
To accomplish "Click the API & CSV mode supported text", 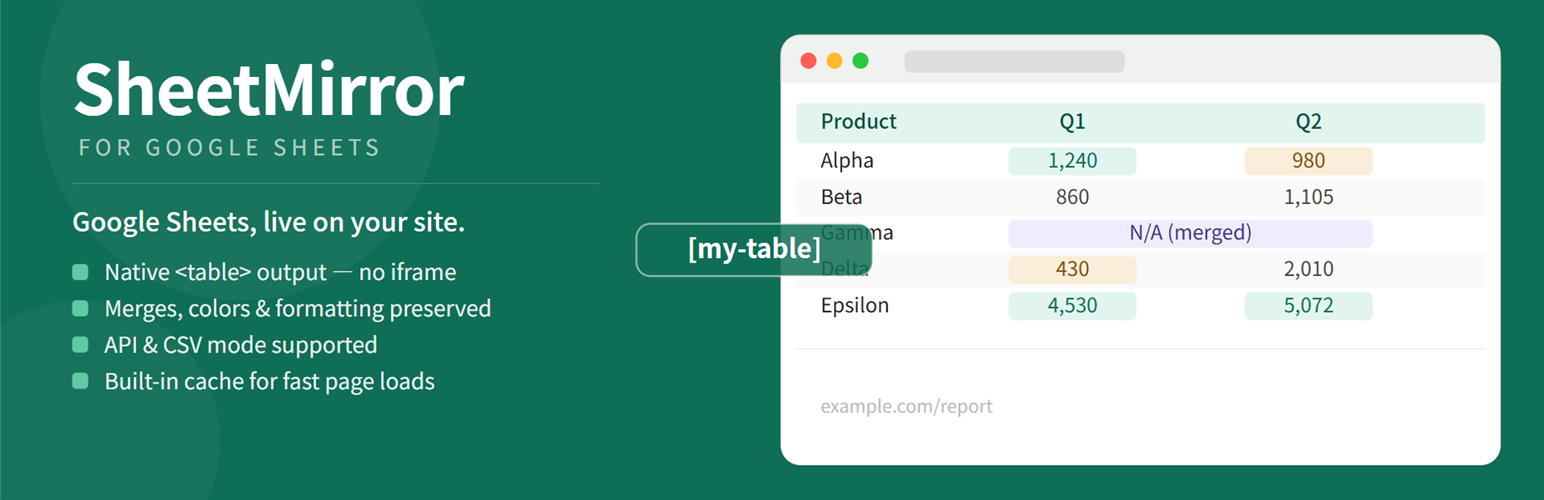I will pyautogui.click(x=241, y=345).
